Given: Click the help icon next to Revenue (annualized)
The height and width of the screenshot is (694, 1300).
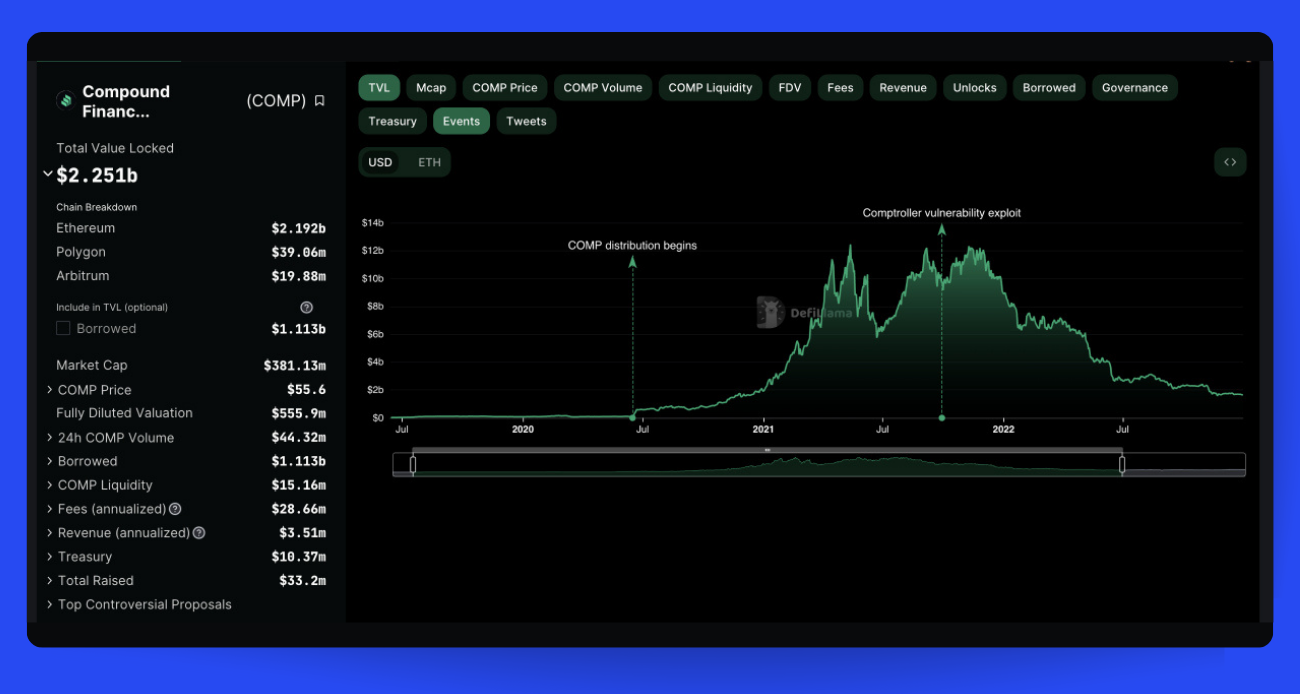Looking at the screenshot, I should click(x=199, y=533).
